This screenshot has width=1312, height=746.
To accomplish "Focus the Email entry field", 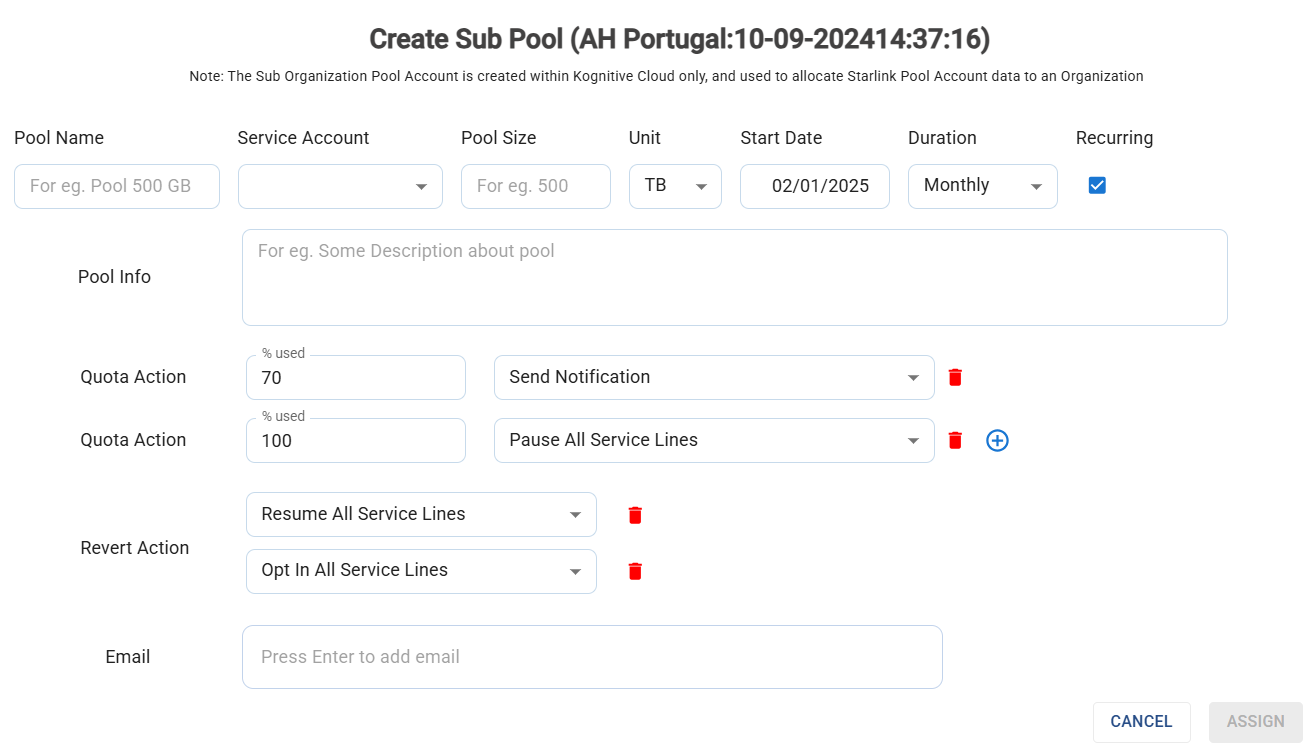I will pos(592,657).
